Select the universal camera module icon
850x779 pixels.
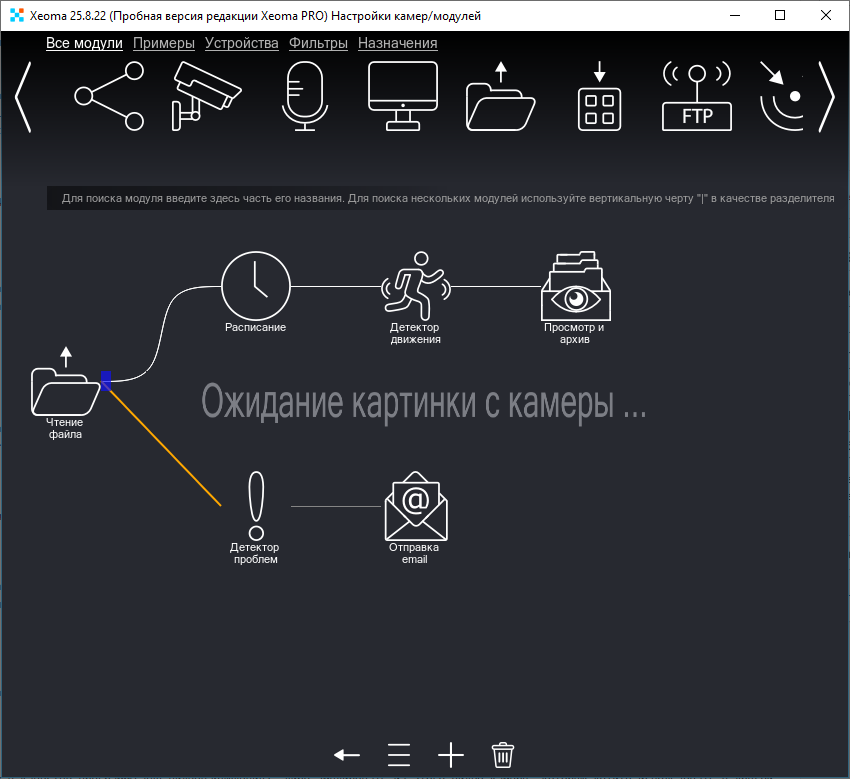(205, 96)
